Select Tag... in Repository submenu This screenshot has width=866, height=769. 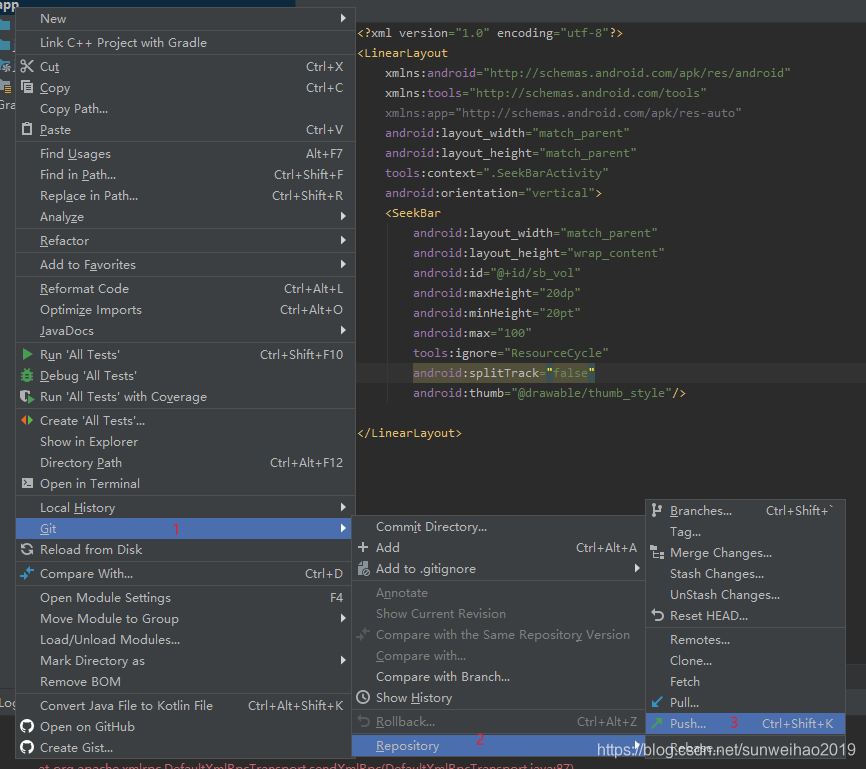[745, 531]
